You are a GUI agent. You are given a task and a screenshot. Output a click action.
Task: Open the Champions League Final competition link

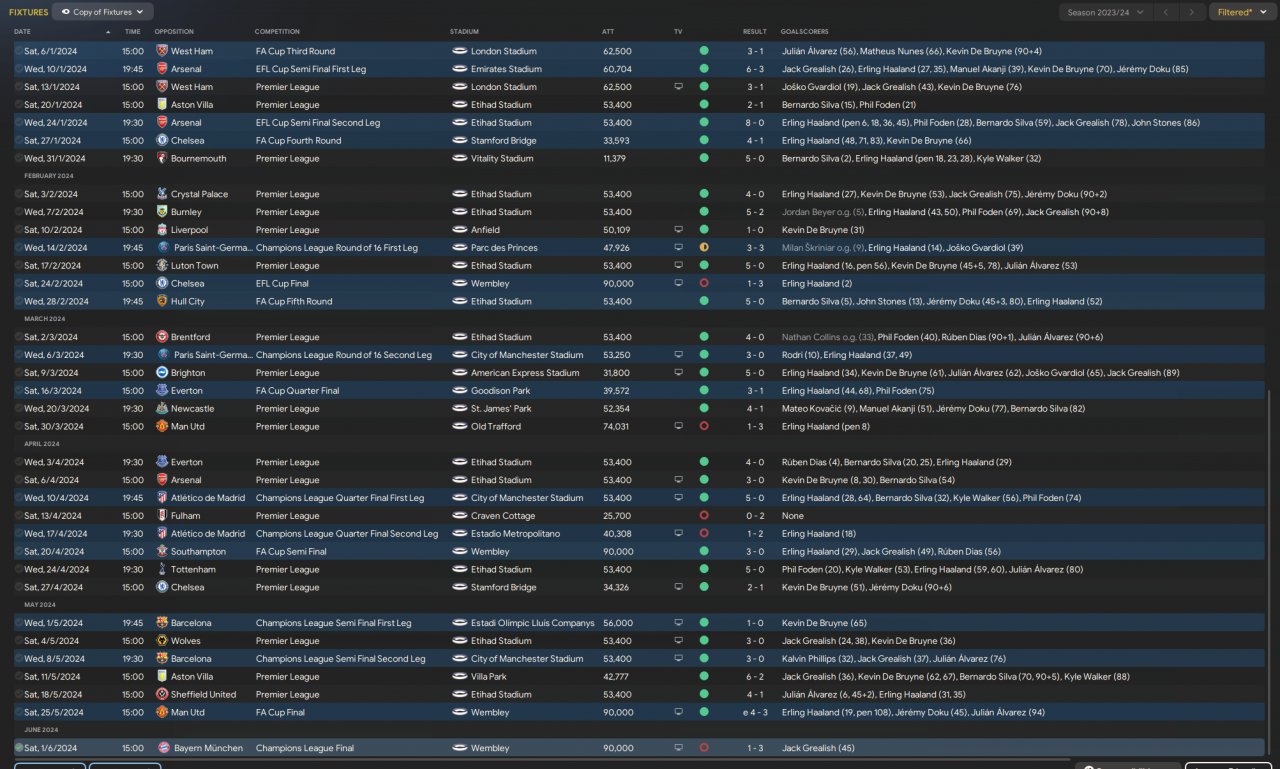click(x=305, y=748)
